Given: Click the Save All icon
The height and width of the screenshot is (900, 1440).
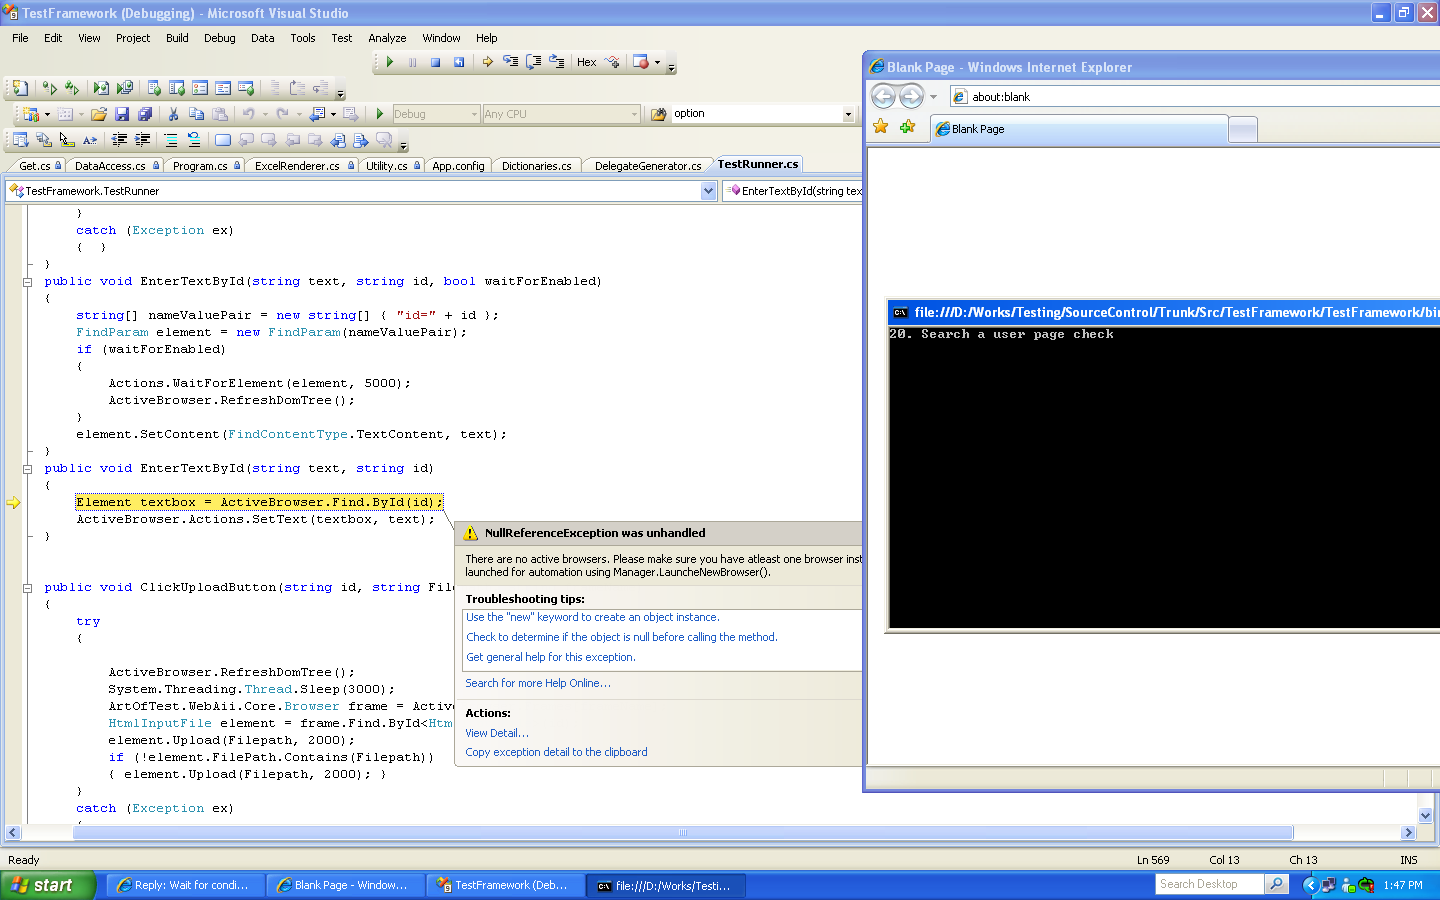Looking at the screenshot, I should [145, 114].
